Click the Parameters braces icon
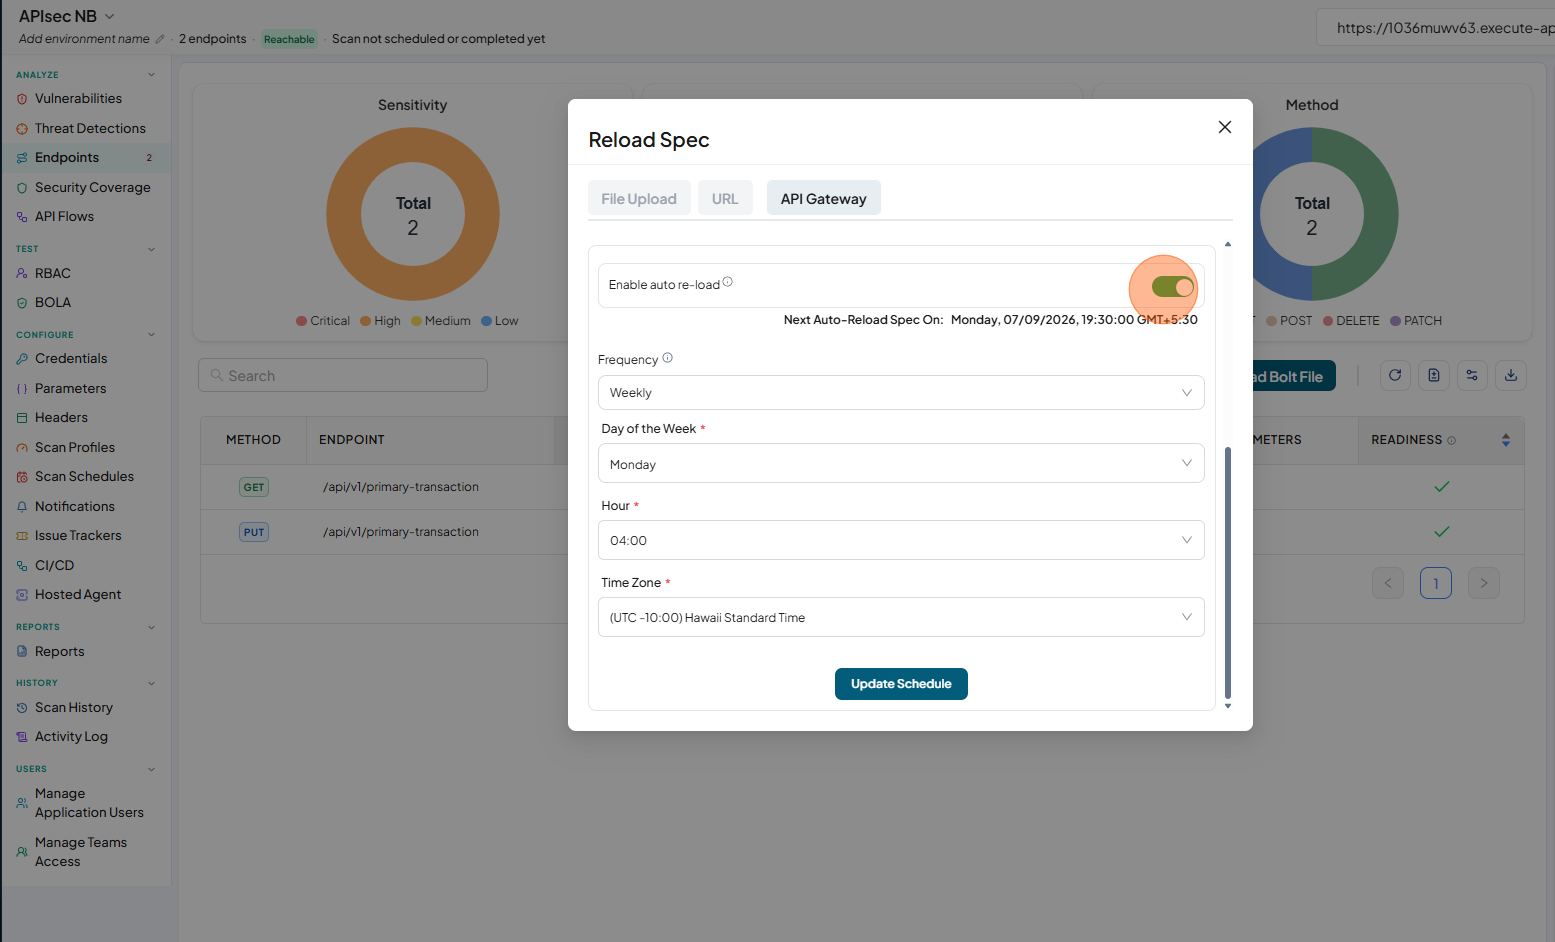This screenshot has height=942, width=1555. coord(22,389)
